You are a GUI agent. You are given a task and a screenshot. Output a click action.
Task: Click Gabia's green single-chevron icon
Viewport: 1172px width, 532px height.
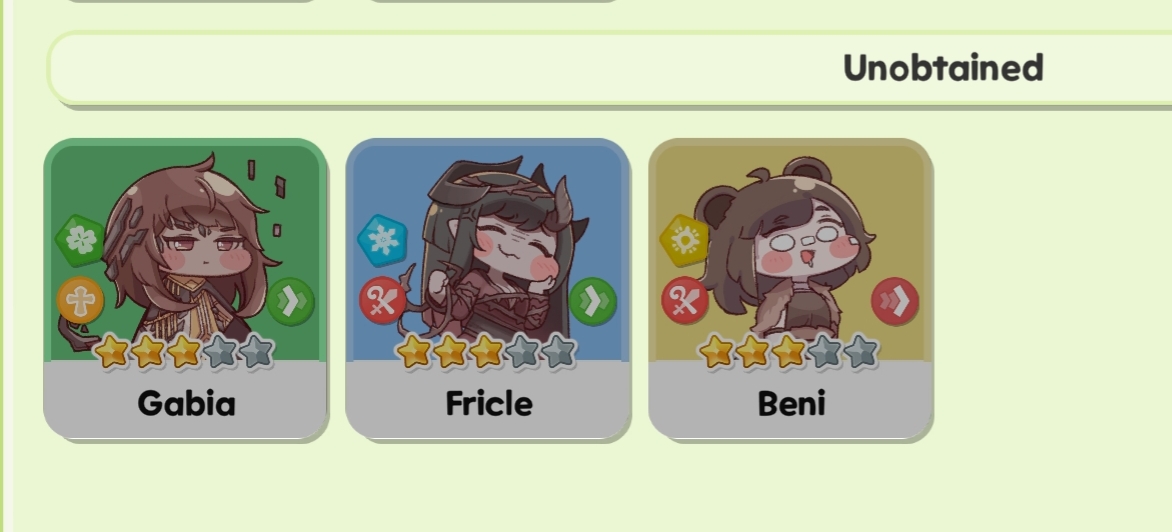(x=290, y=301)
